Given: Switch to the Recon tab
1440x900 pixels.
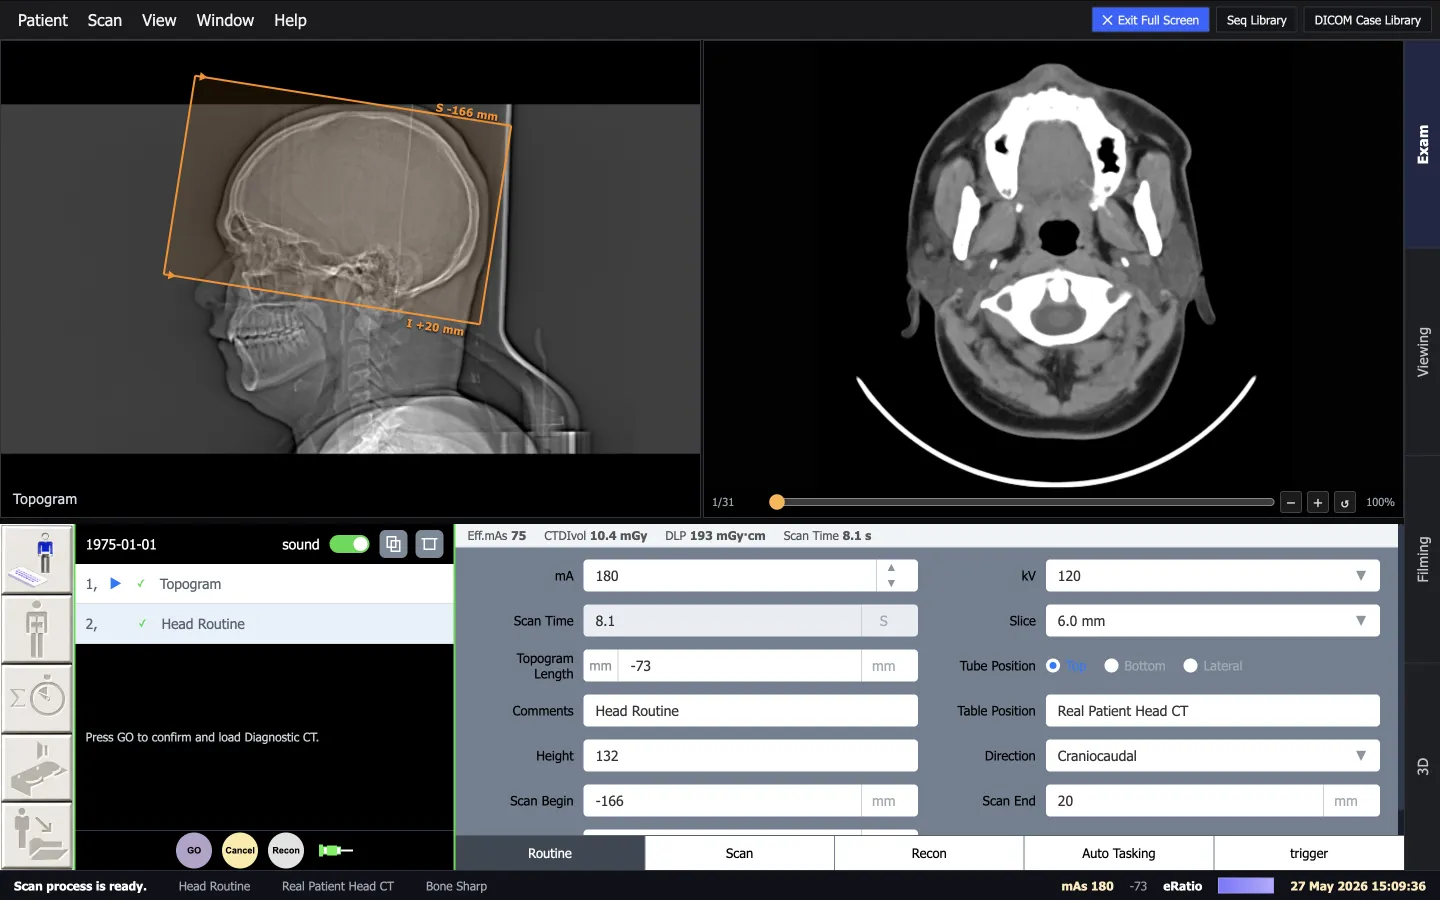Looking at the screenshot, I should click(x=929, y=853).
